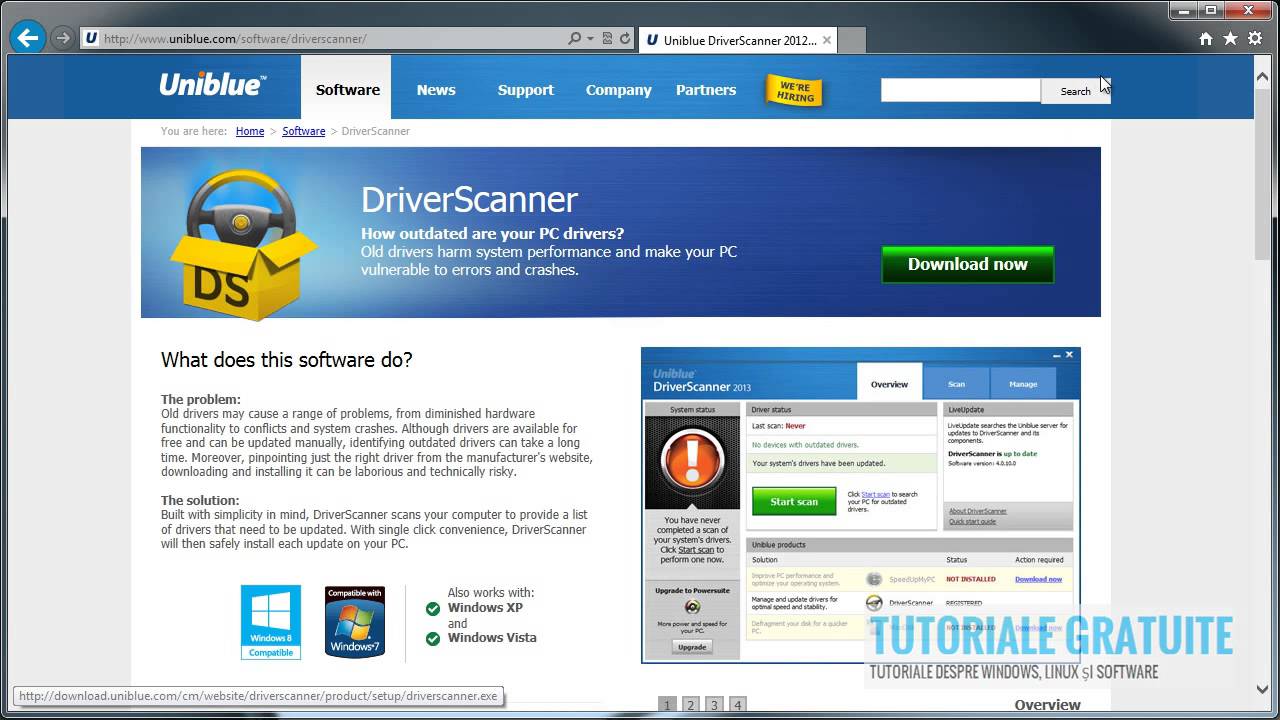Follow the Home breadcrumb link
This screenshot has width=1280, height=720.
[250, 131]
